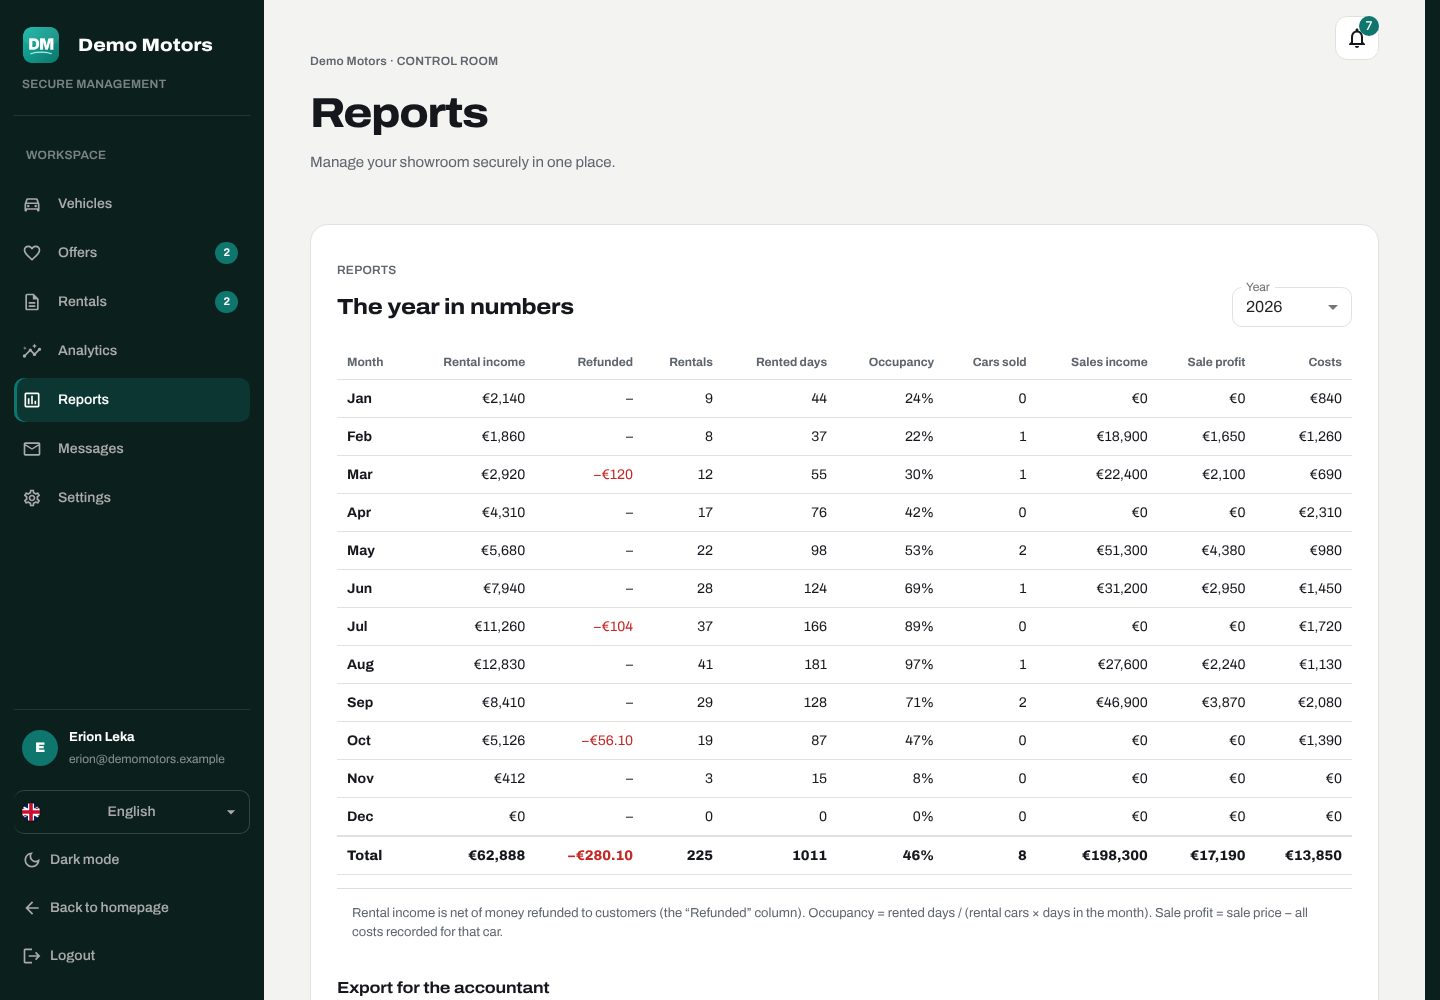Click the Cars sold column header
Image resolution: width=1440 pixels, height=1000 pixels.
pos(999,362)
